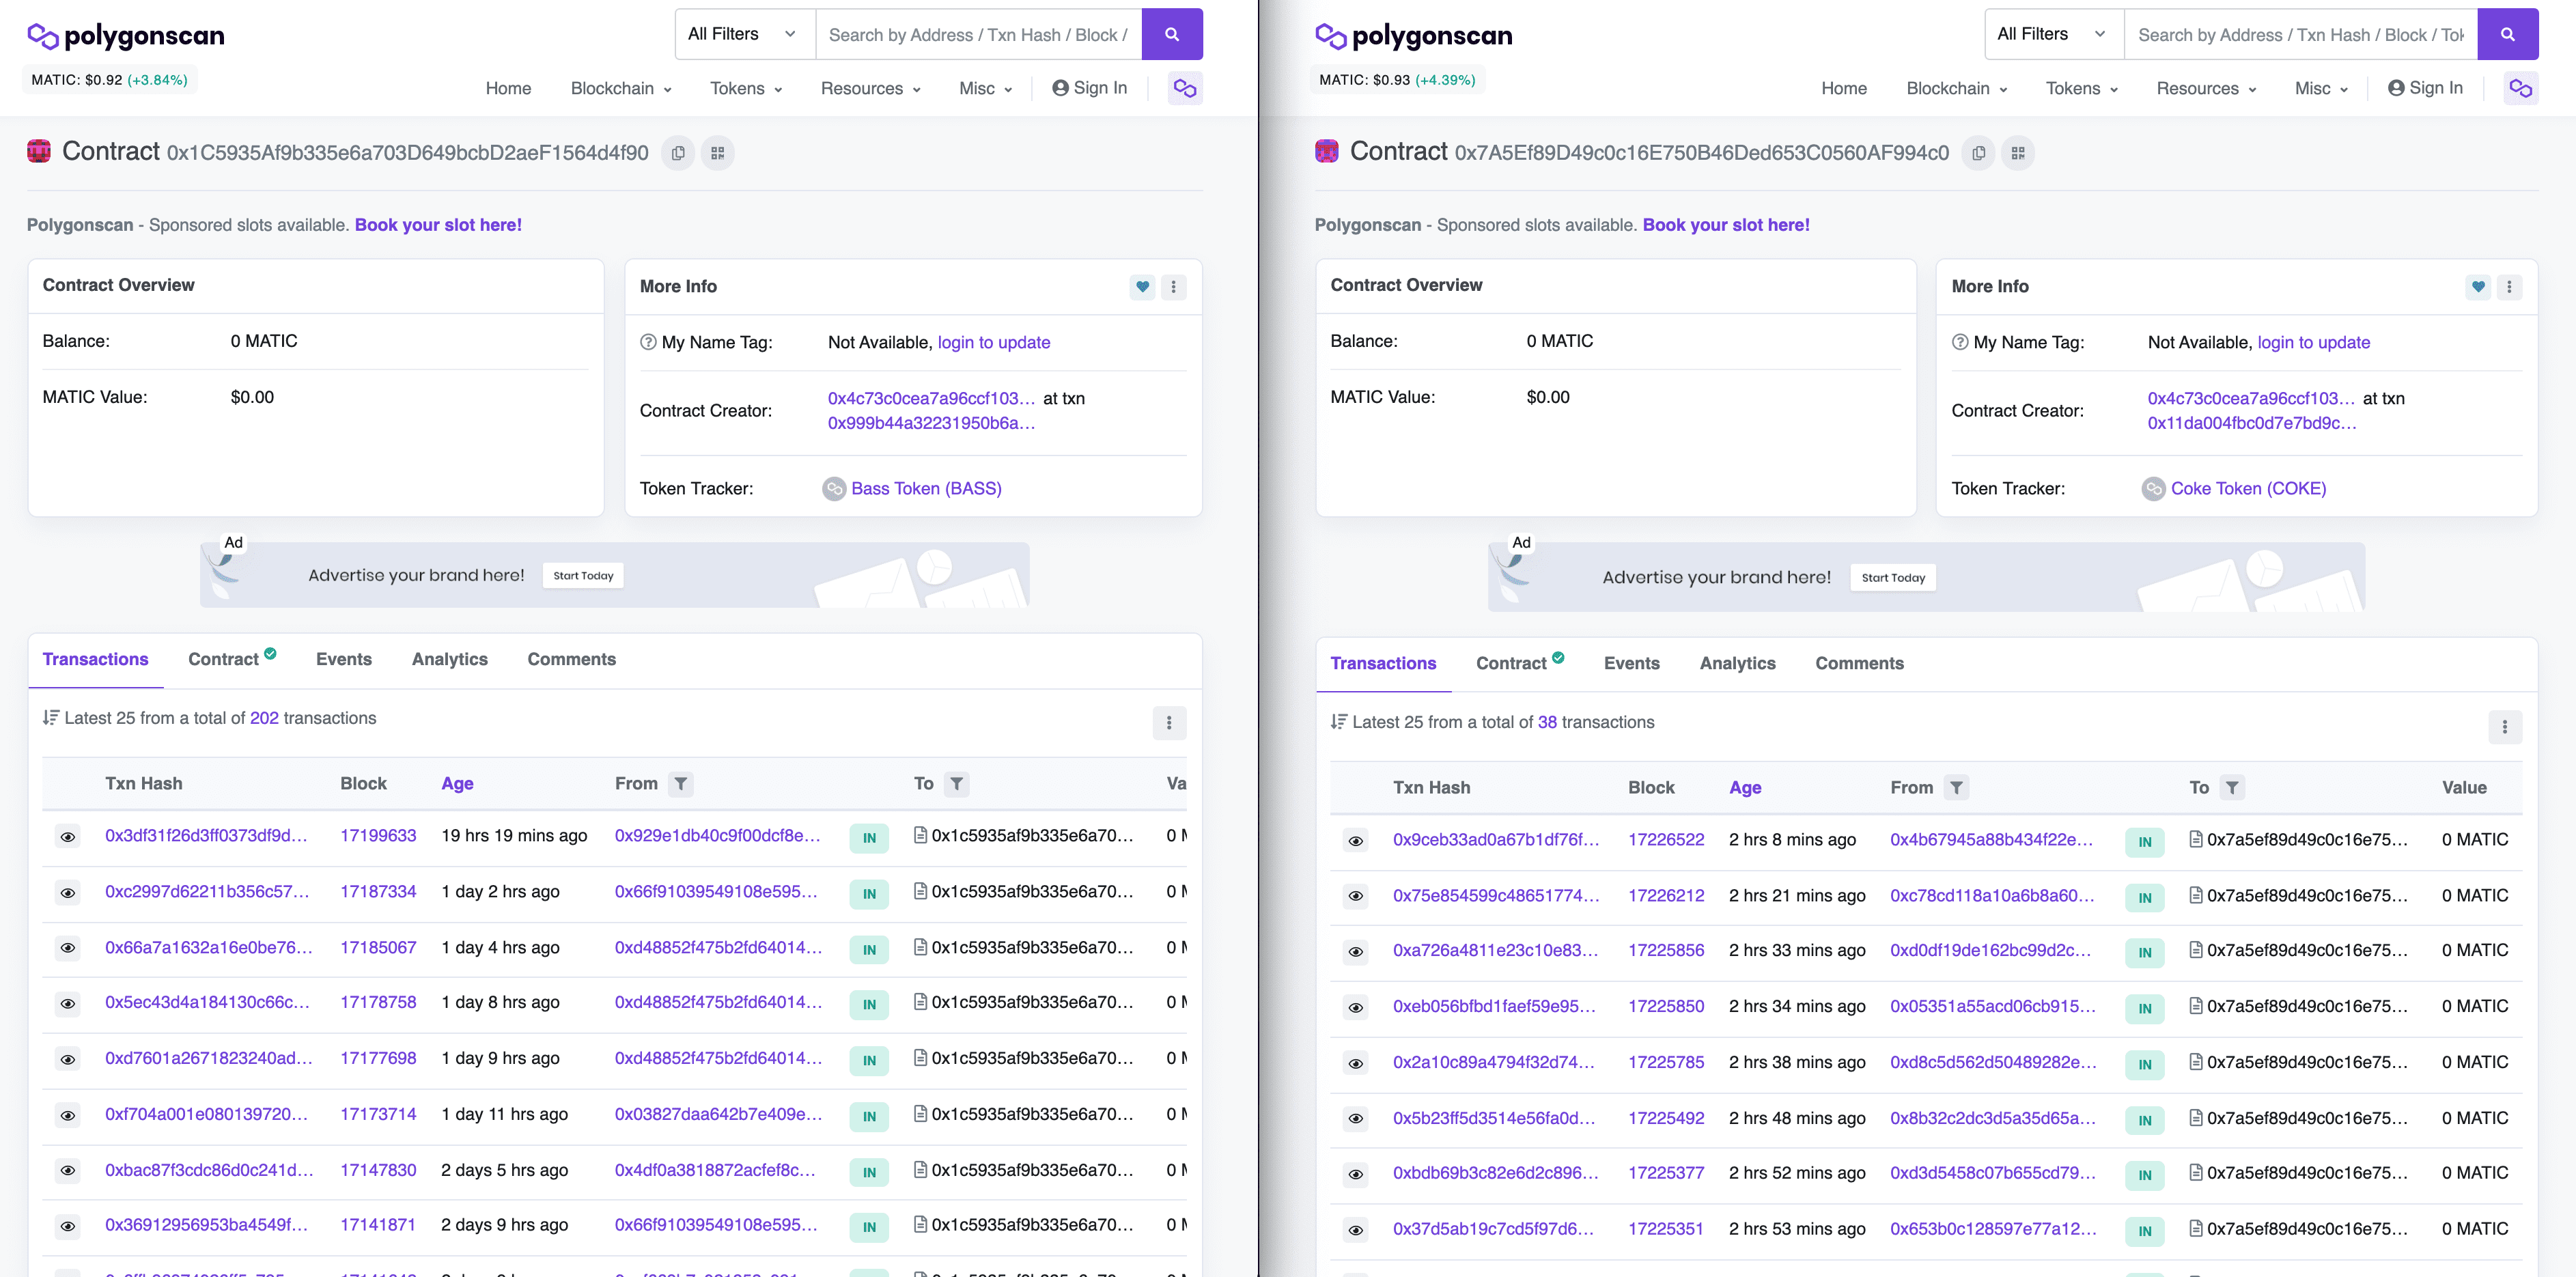
Task: Expand Blockchain menu in right window
Action: click(x=1957, y=88)
